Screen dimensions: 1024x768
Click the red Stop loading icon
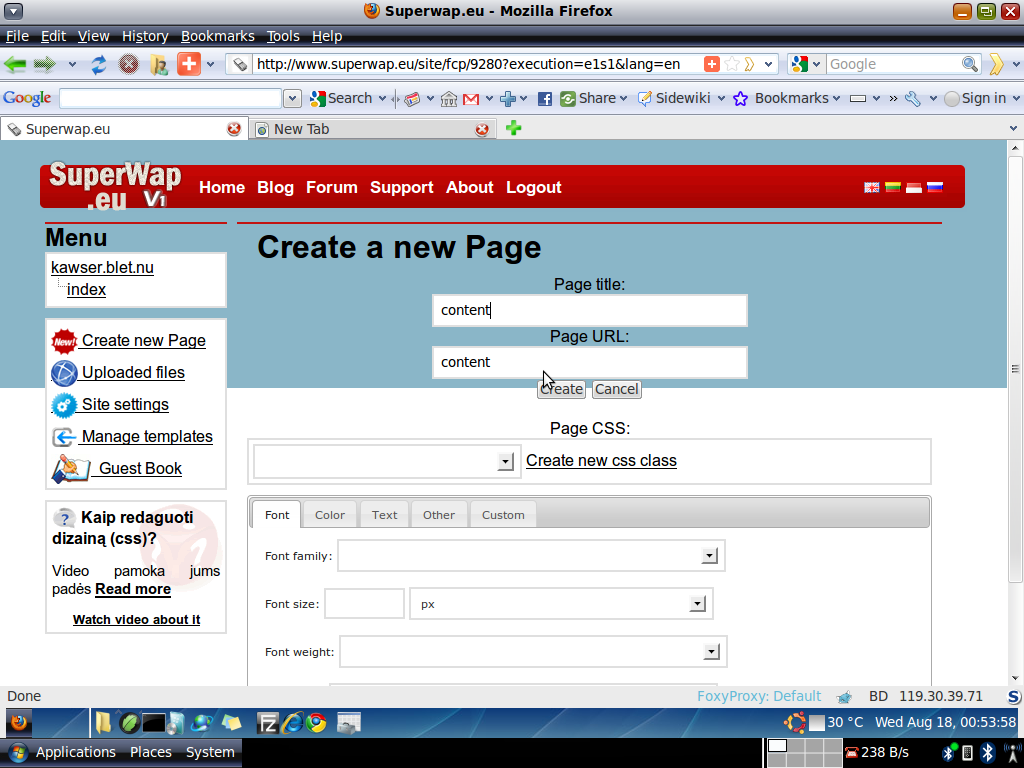pyautogui.click(x=129, y=64)
